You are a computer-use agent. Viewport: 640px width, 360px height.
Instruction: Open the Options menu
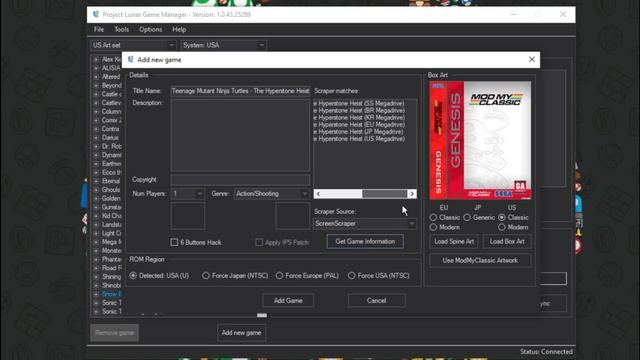150,29
